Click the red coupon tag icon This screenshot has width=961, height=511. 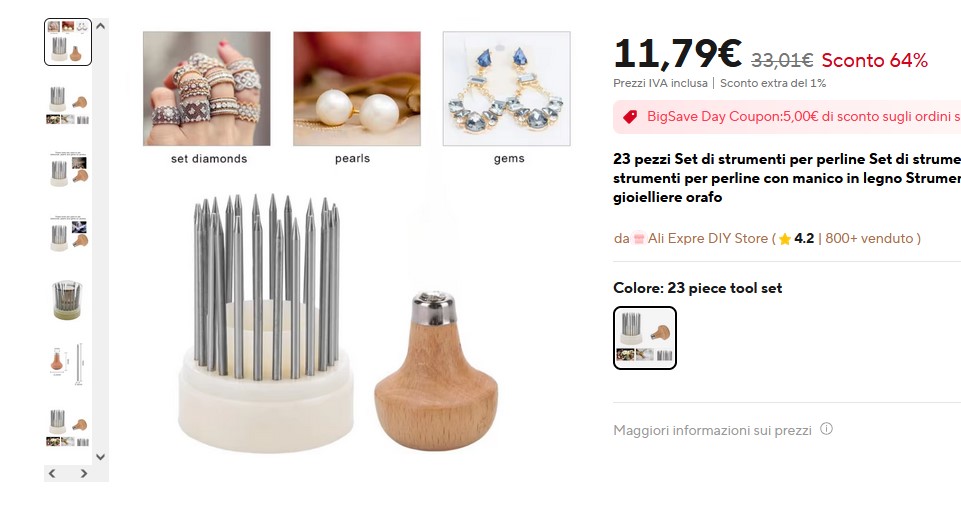tap(630, 116)
